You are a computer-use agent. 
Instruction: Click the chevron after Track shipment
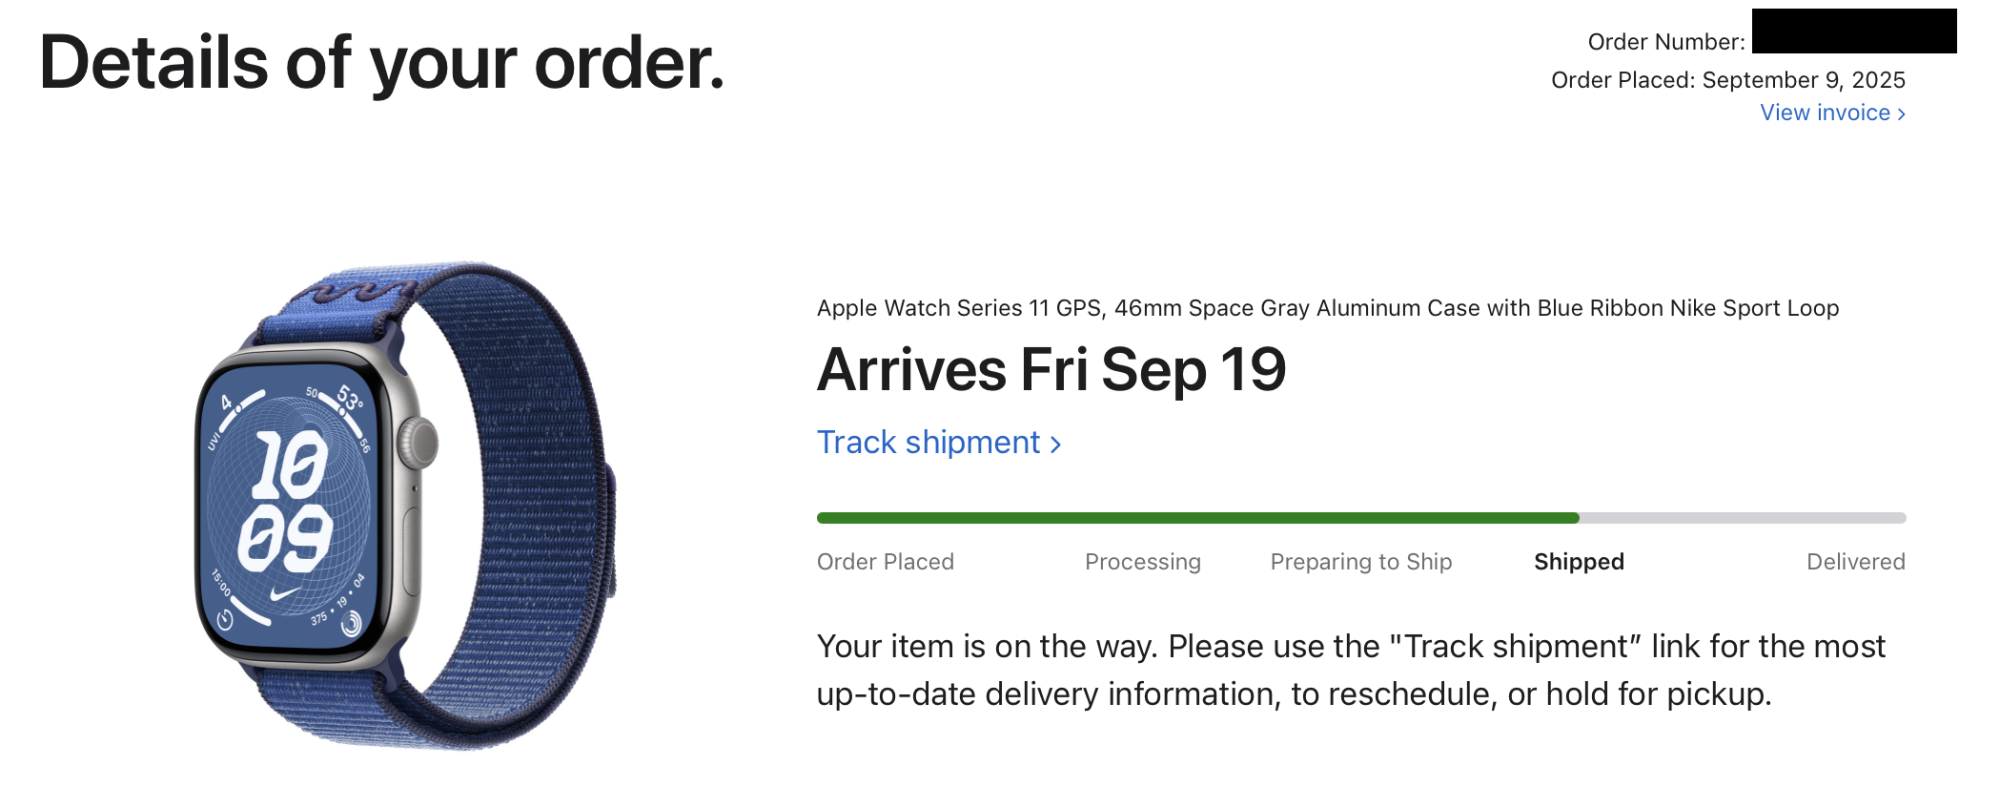1055,444
